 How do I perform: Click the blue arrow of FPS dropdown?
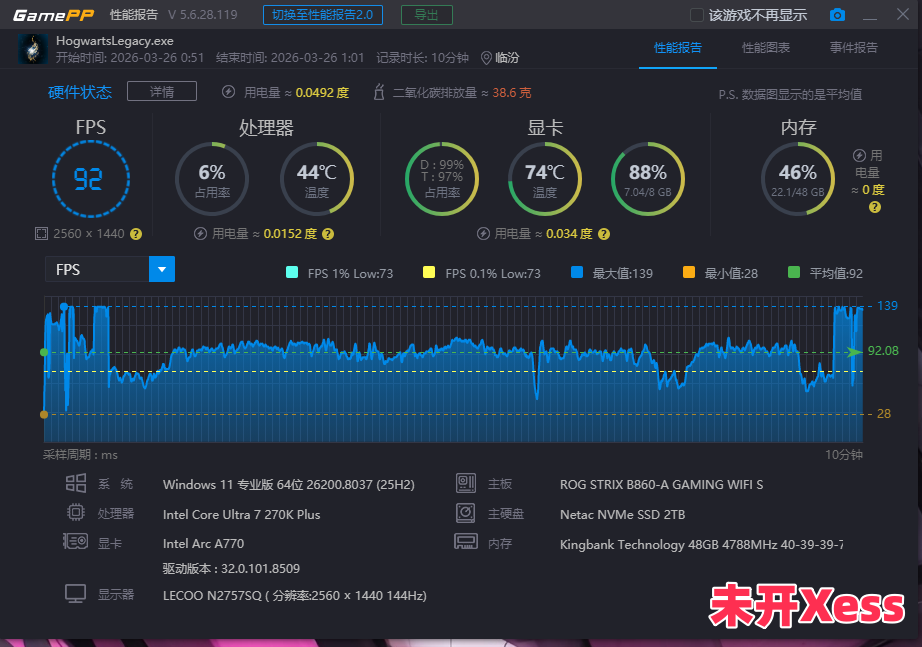pos(162,269)
